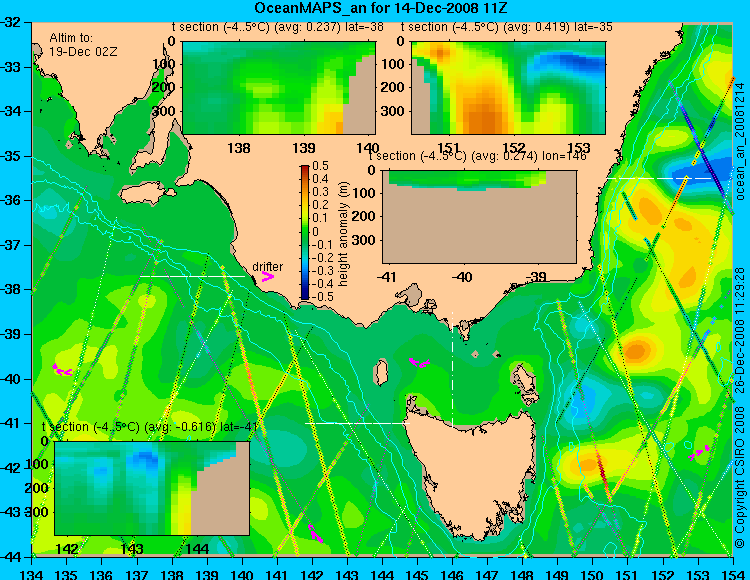This screenshot has width=750, height=580.
Task: Click the magenta drifter legend arrow
Action: [x=267, y=276]
